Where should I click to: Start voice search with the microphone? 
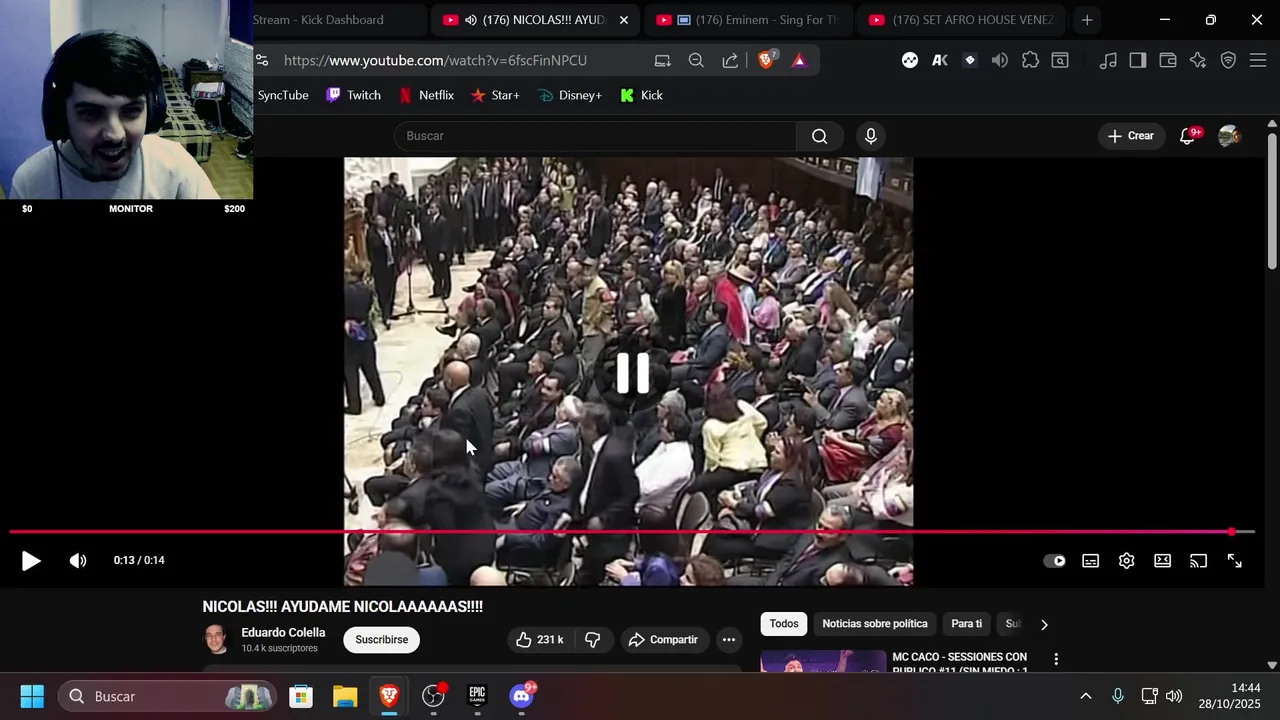coord(871,136)
